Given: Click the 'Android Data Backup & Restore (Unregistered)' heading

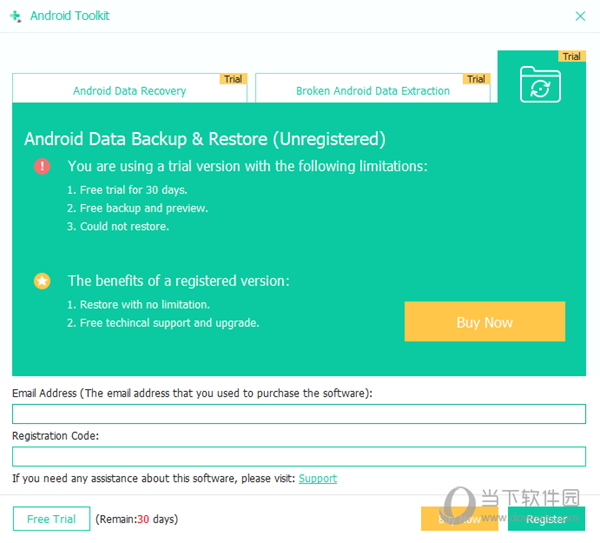Looking at the screenshot, I should [205, 139].
